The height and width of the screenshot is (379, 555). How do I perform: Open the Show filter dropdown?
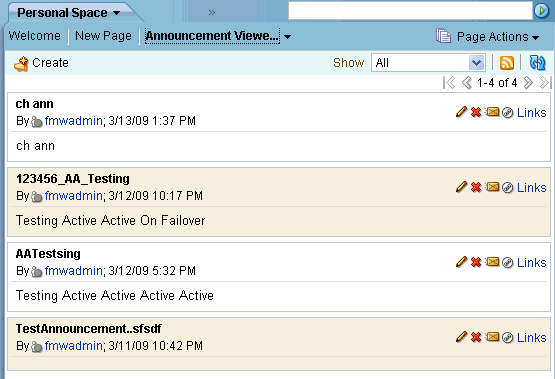[428, 63]
